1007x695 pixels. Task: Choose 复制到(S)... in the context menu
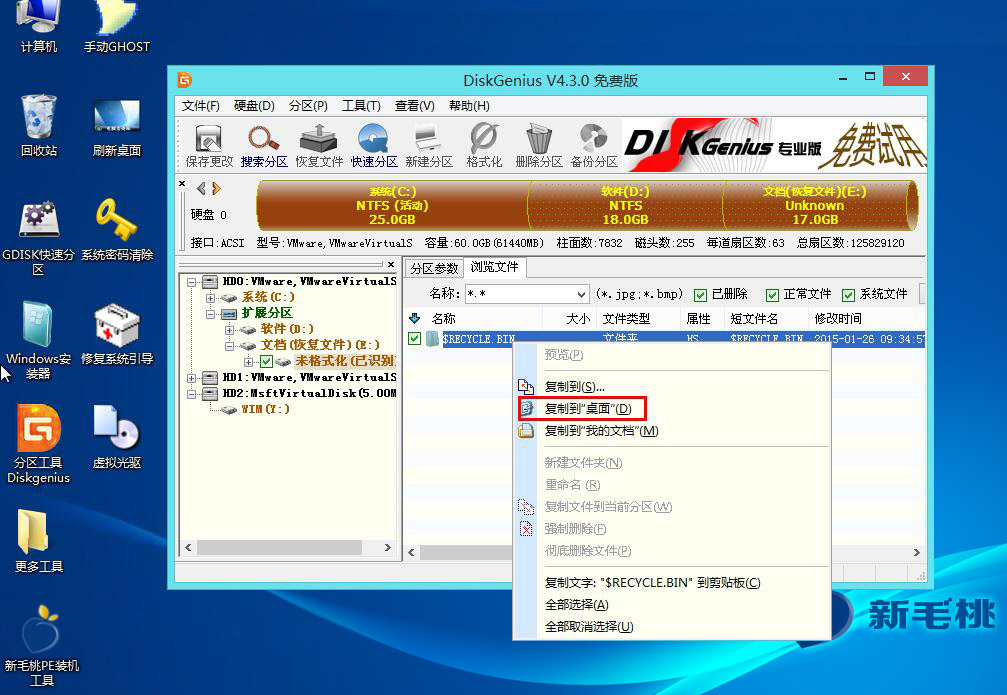672,387
